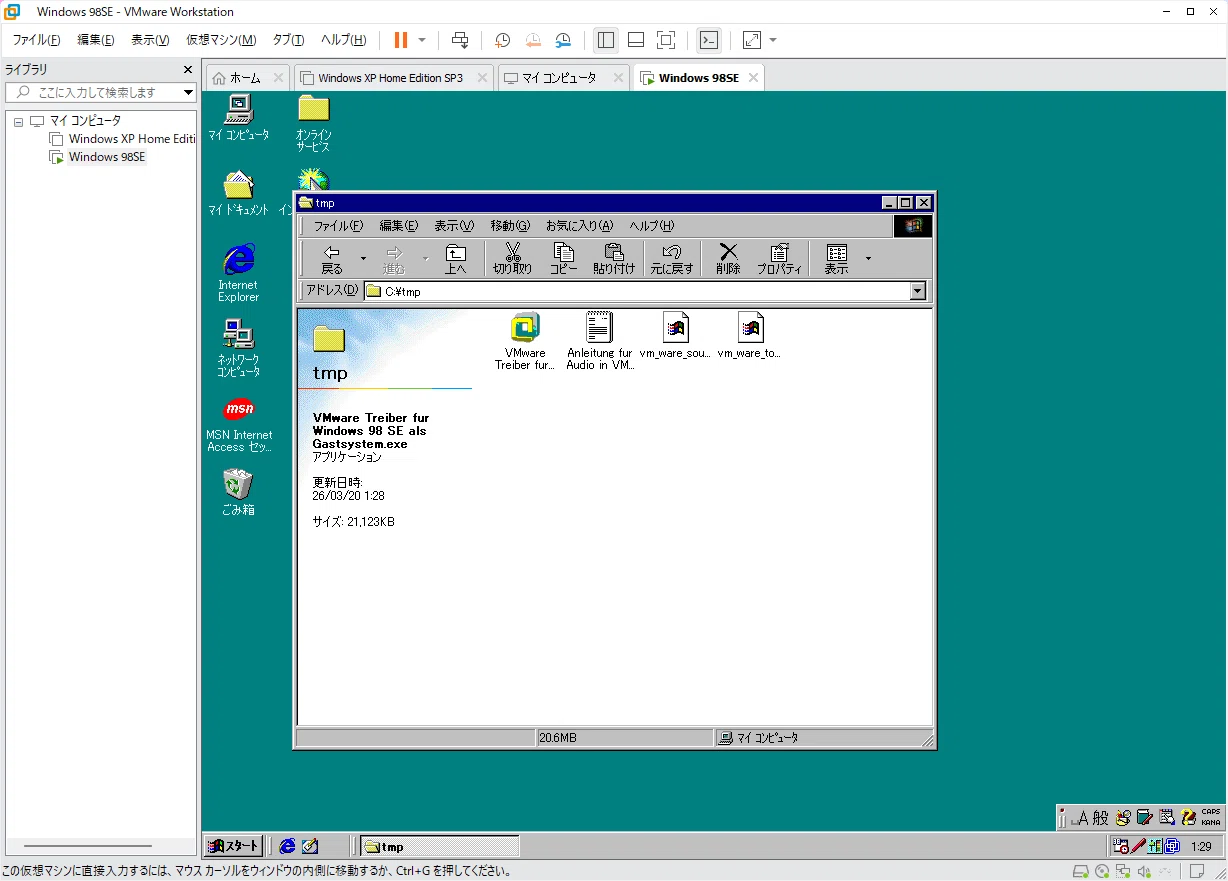Select the MSN Internet Access desktop icon

point(239,425)
